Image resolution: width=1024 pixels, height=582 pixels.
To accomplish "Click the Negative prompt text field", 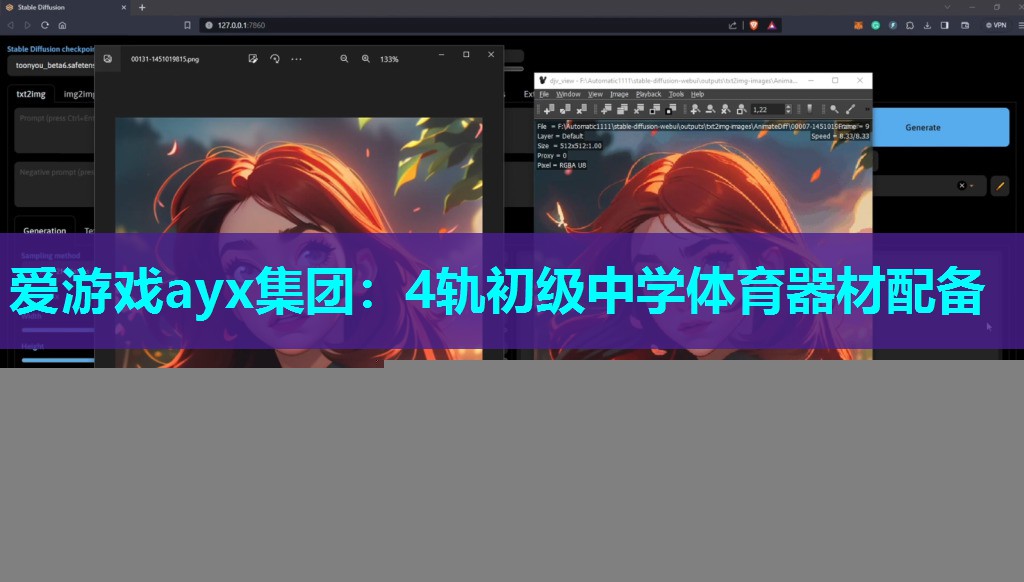I will [x=55, y=184].
